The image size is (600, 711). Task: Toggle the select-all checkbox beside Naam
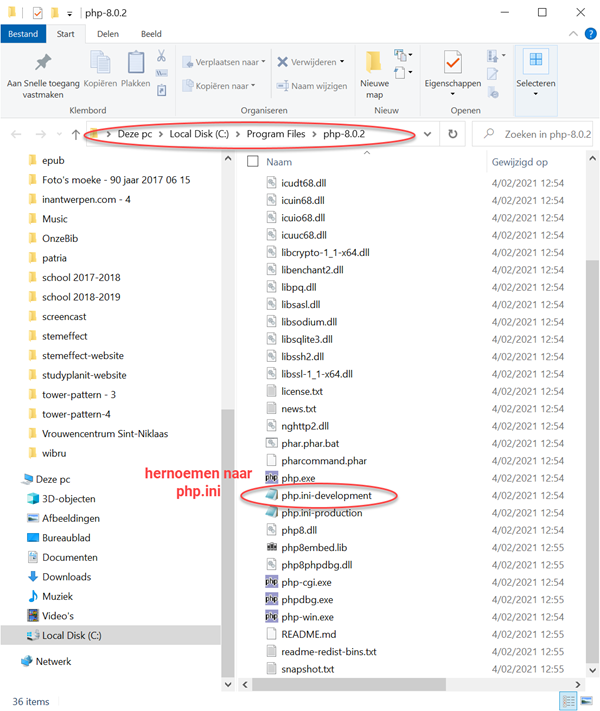[x=253, y=161]
